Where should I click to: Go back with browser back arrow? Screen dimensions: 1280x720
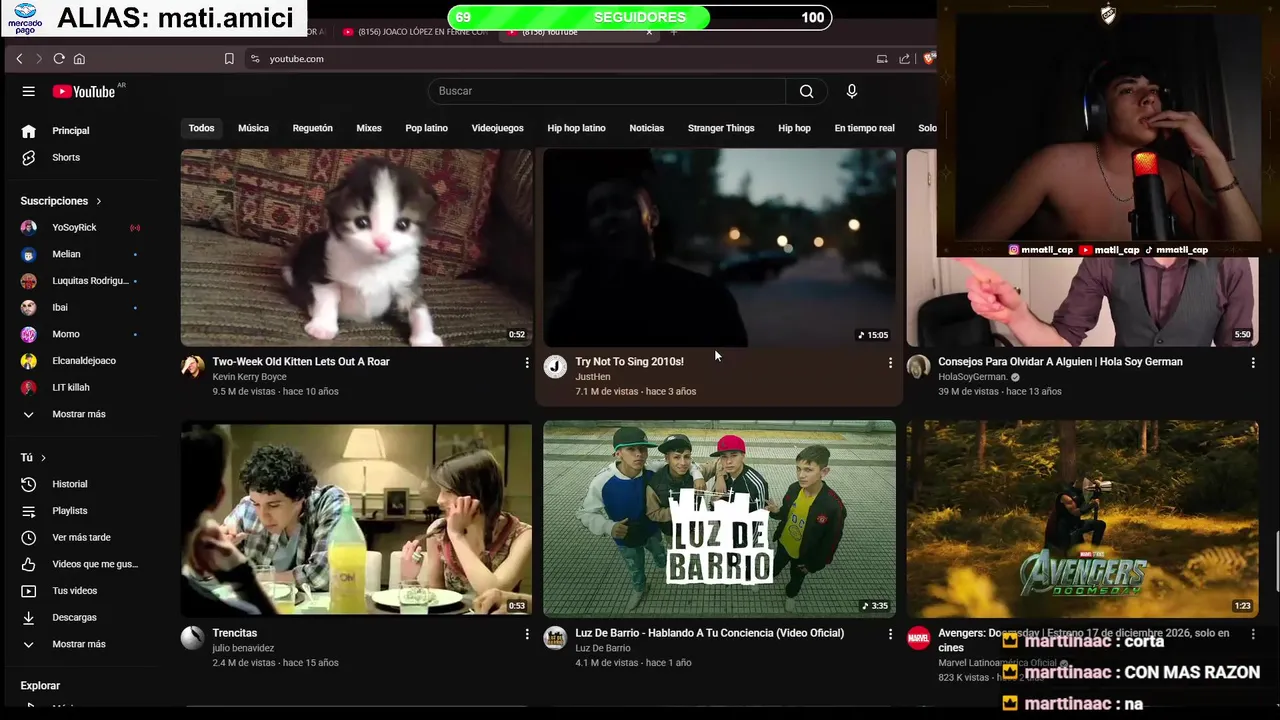click(19, 59)
